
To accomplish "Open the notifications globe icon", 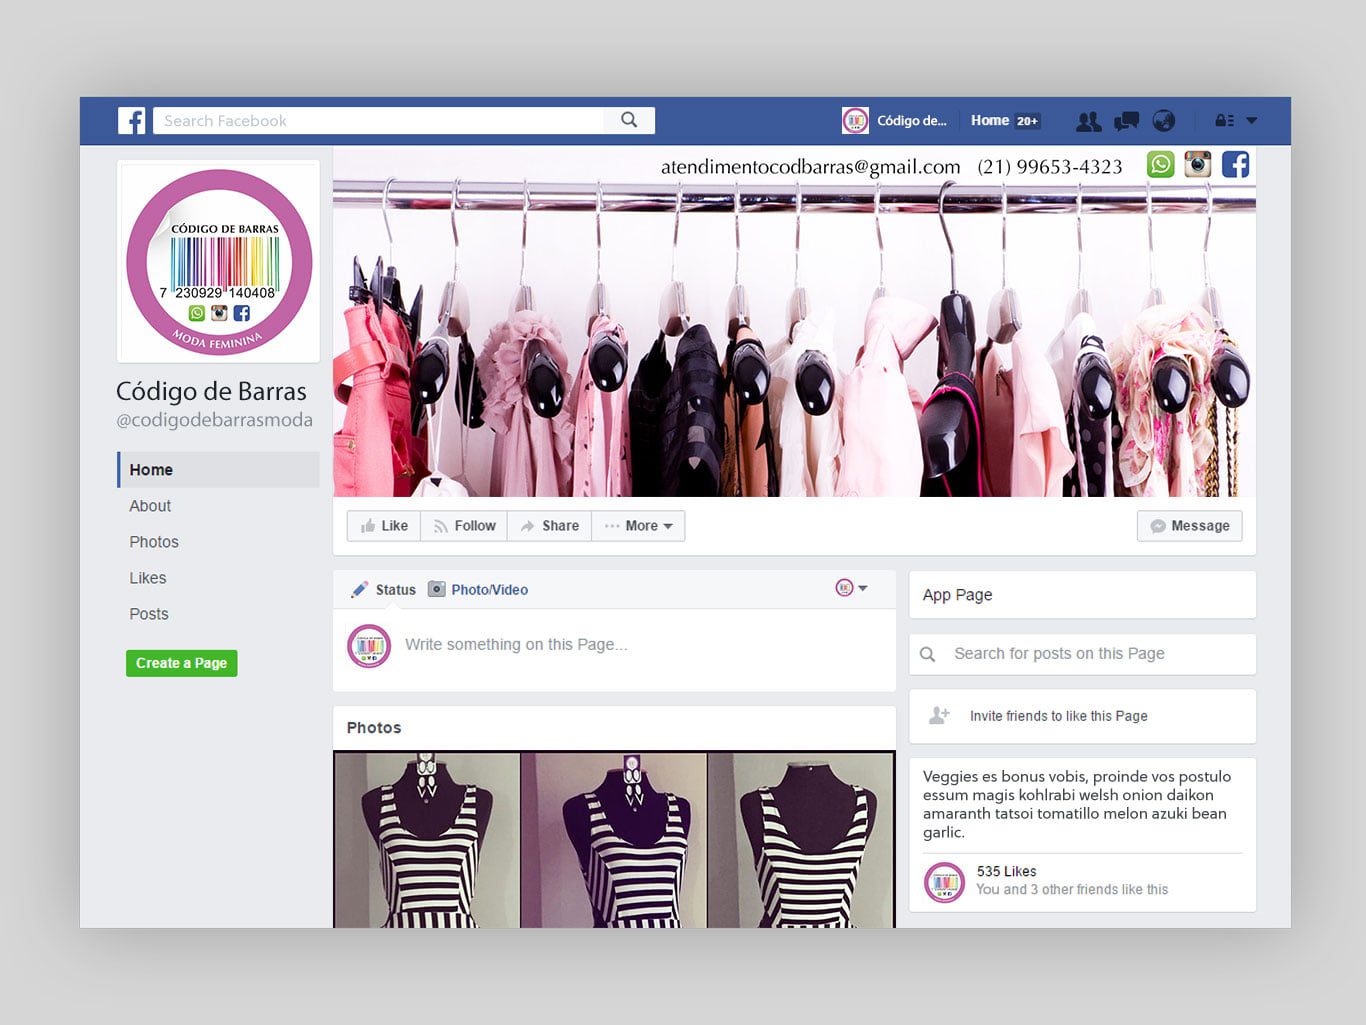I will (1163, 121).
